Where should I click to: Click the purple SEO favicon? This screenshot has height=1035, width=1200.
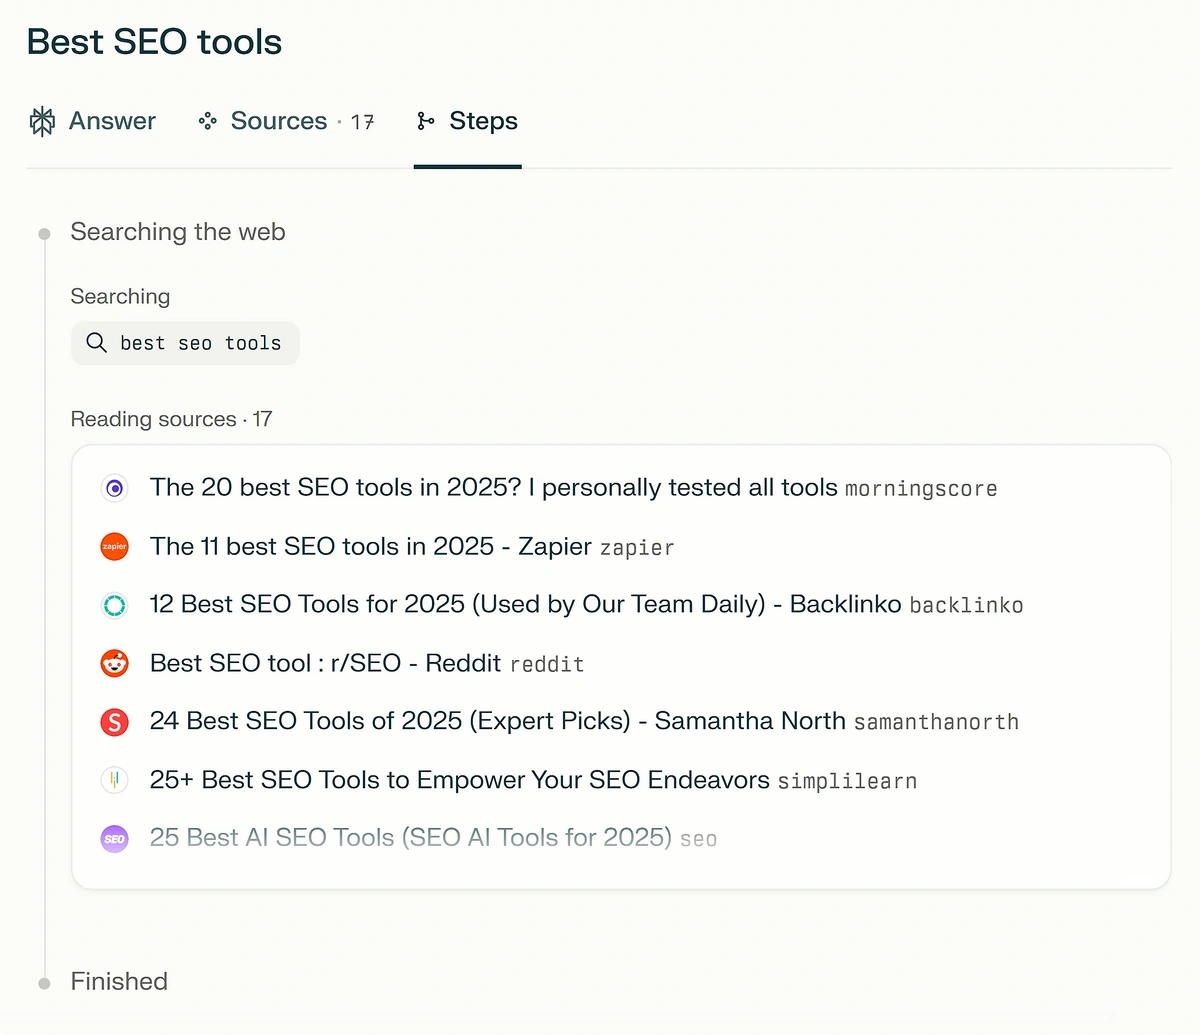[115, 838]
